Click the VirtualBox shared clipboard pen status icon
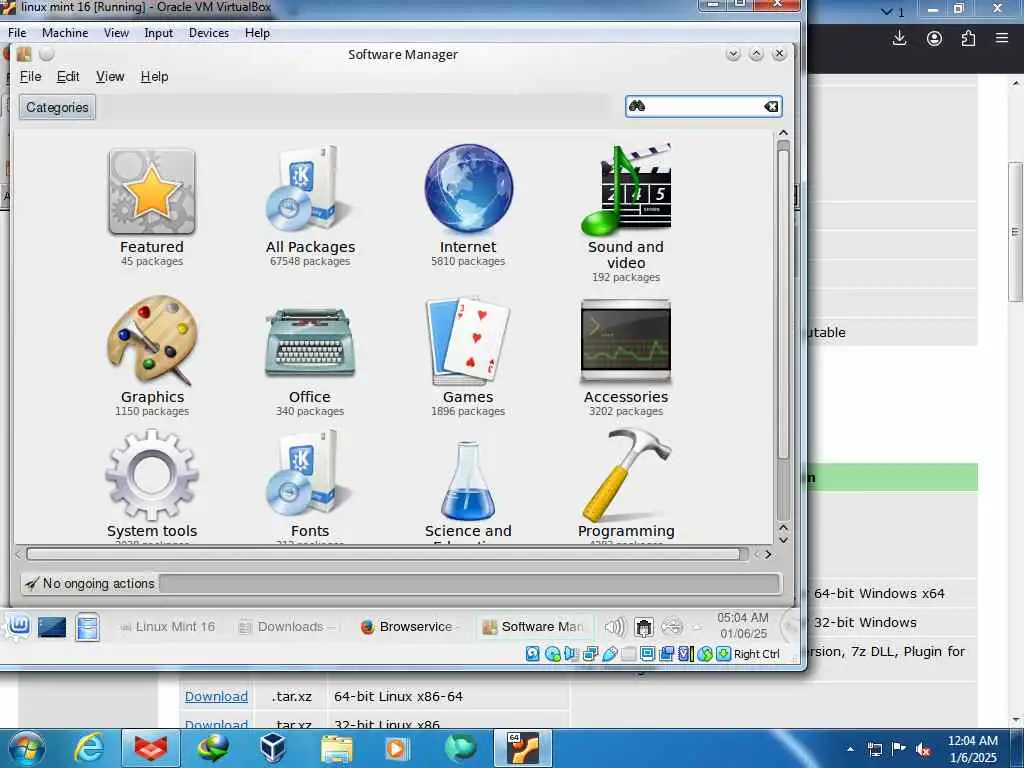The image size is (1024, 768). (x=609, y=654)
